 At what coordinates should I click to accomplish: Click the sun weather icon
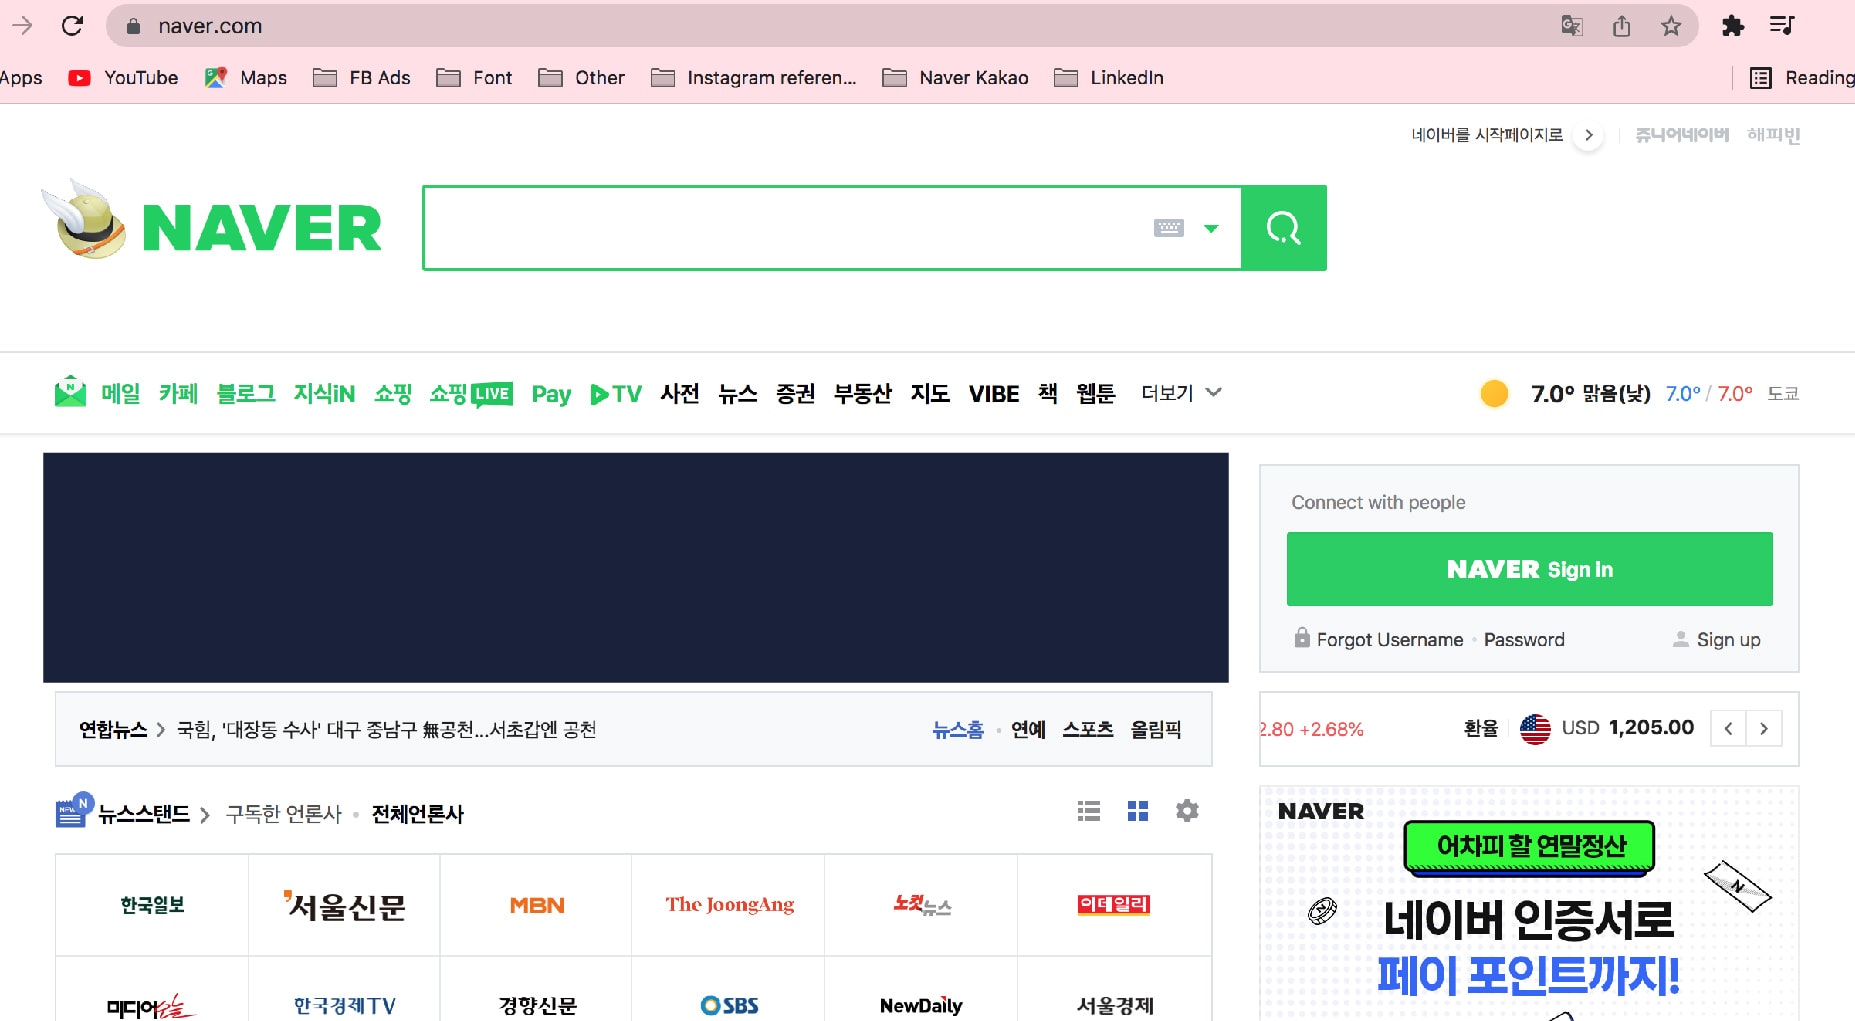(1494, 393)
